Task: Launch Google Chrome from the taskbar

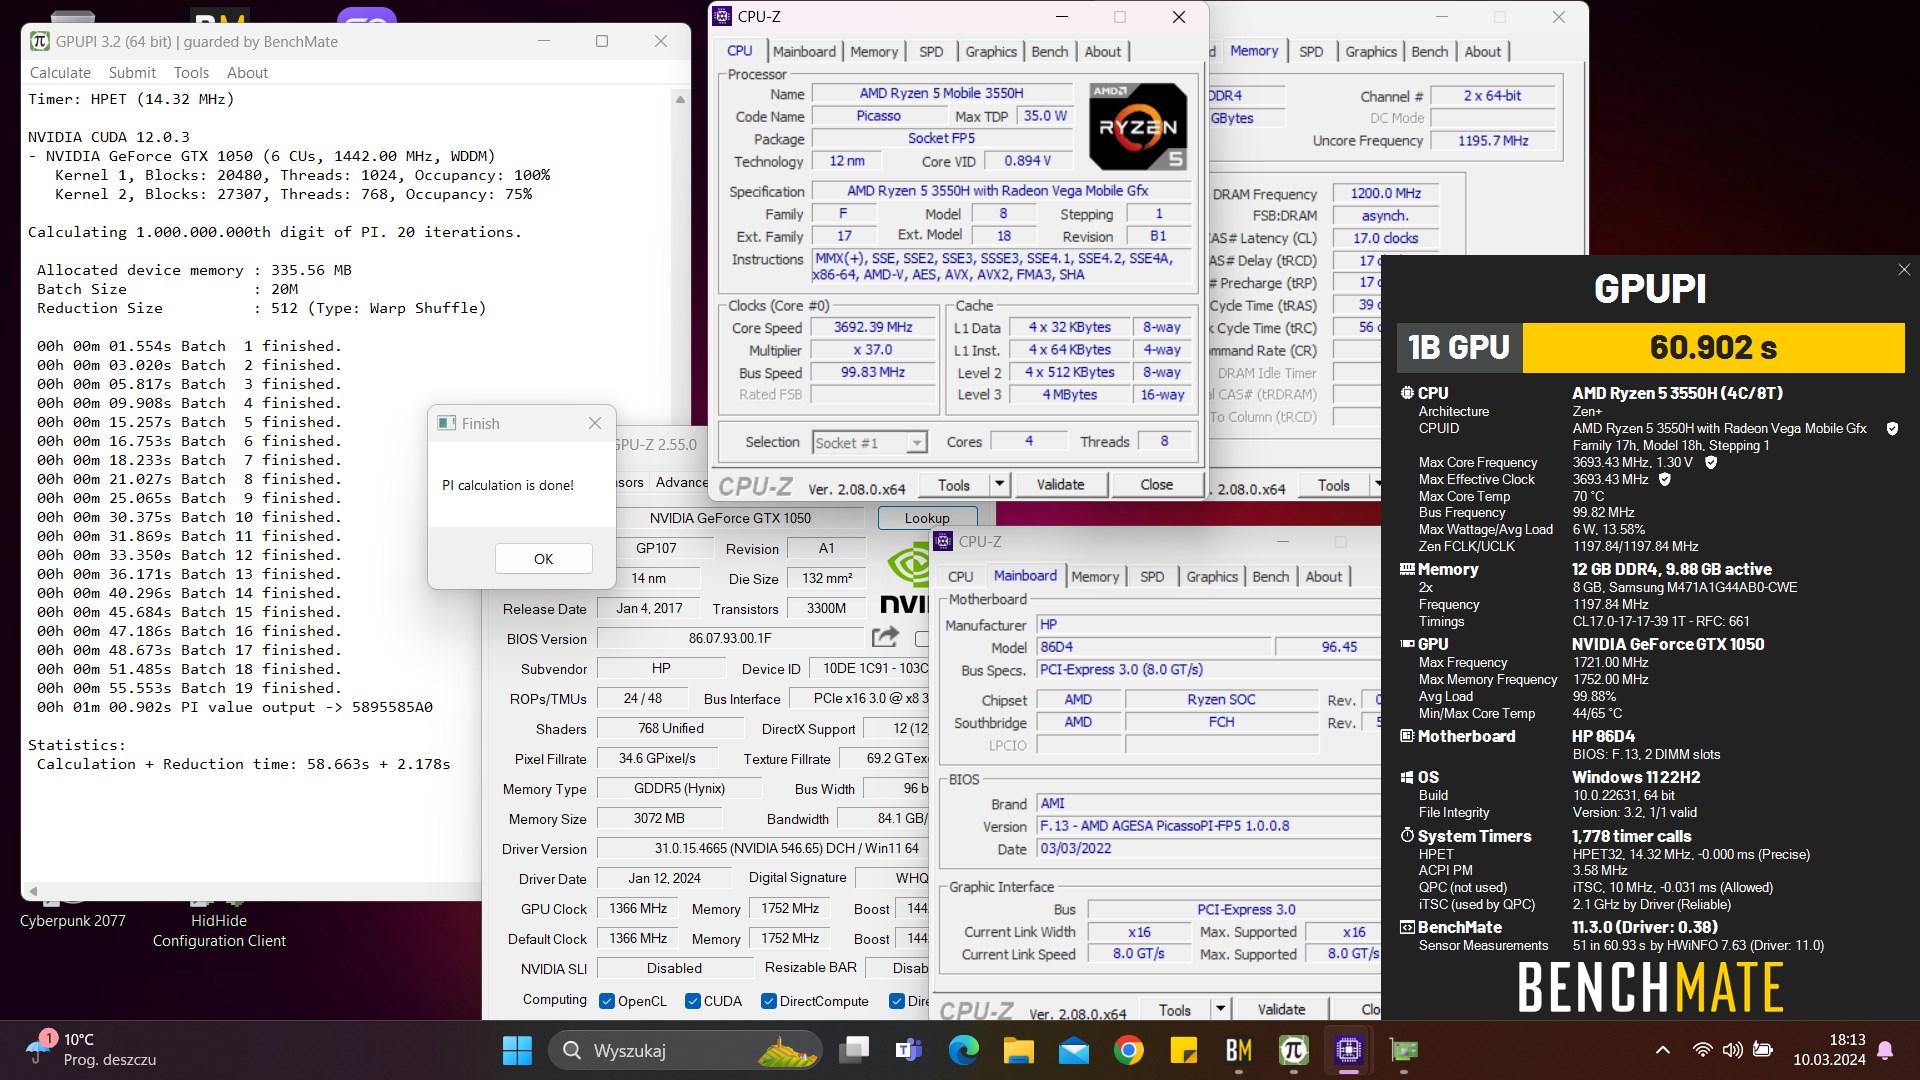Action: click(1129, 1050)
